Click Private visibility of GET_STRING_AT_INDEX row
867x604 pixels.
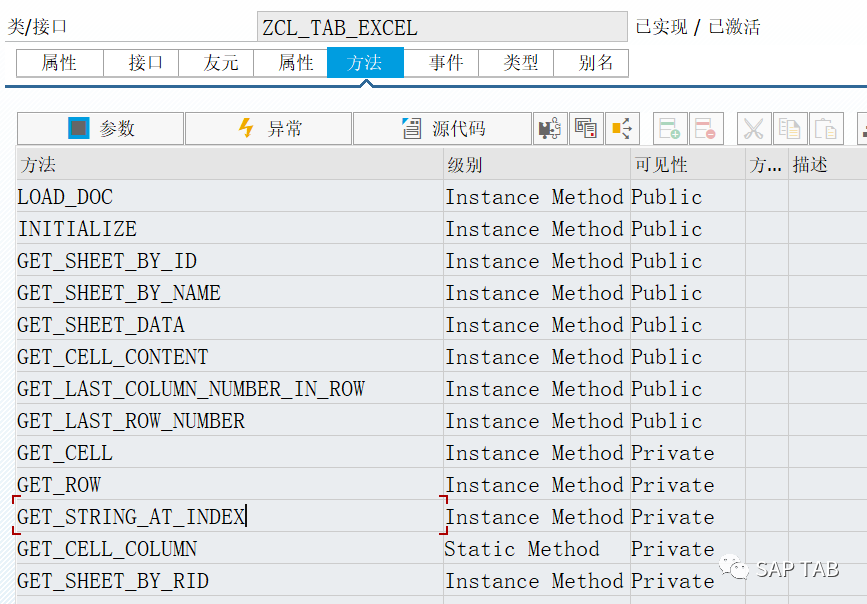(x=688, y=517)
